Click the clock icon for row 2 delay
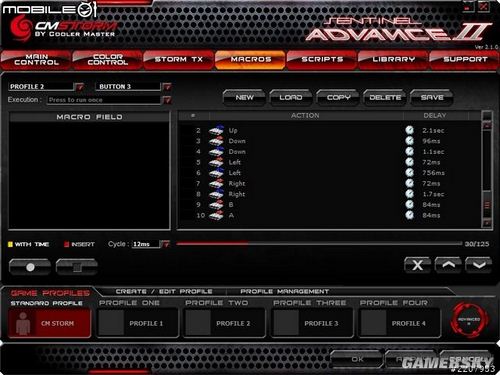This screenshot has height=375, width=500. pos(410,130)
